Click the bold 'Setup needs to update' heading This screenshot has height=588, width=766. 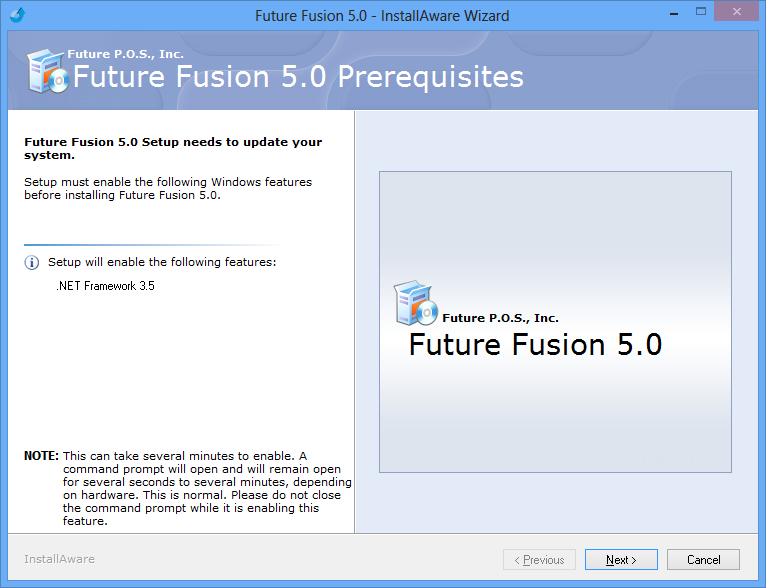click(173, 148)
